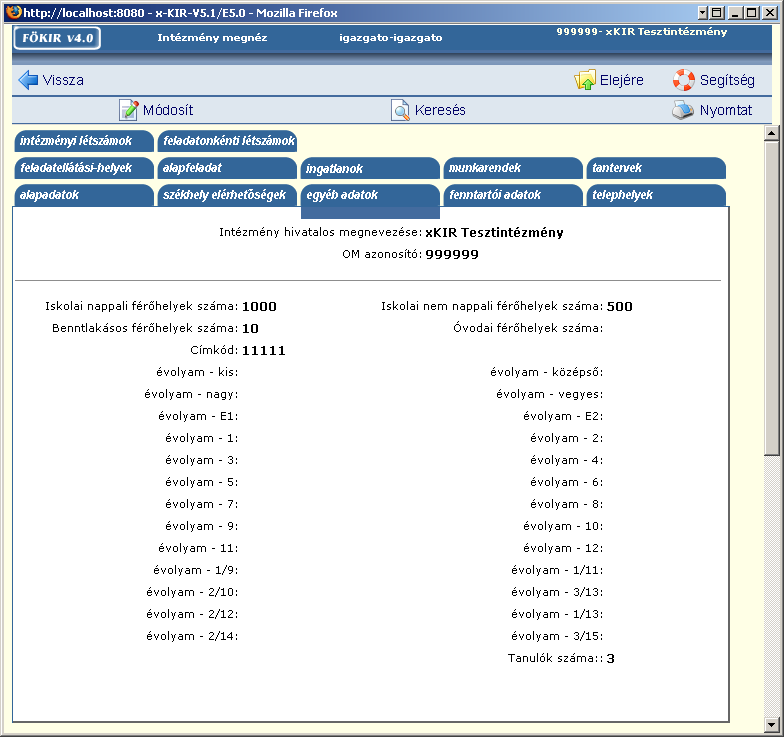Click the Keresés magnifier icon

pos(400,110)
